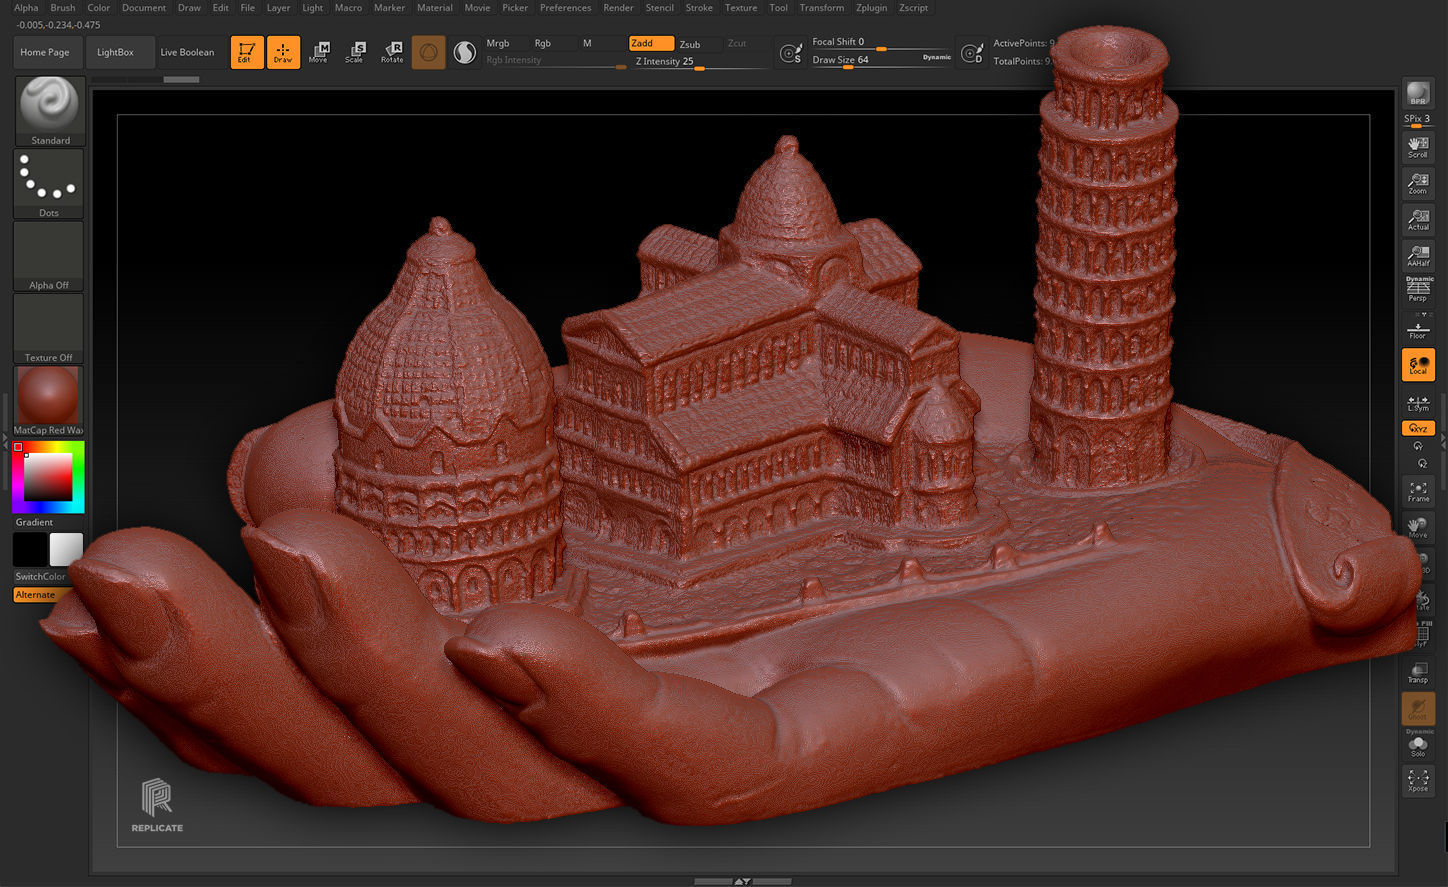Open the Dots stroke selector
Screen dimensions: 1448x887
(x=49, y=184)
